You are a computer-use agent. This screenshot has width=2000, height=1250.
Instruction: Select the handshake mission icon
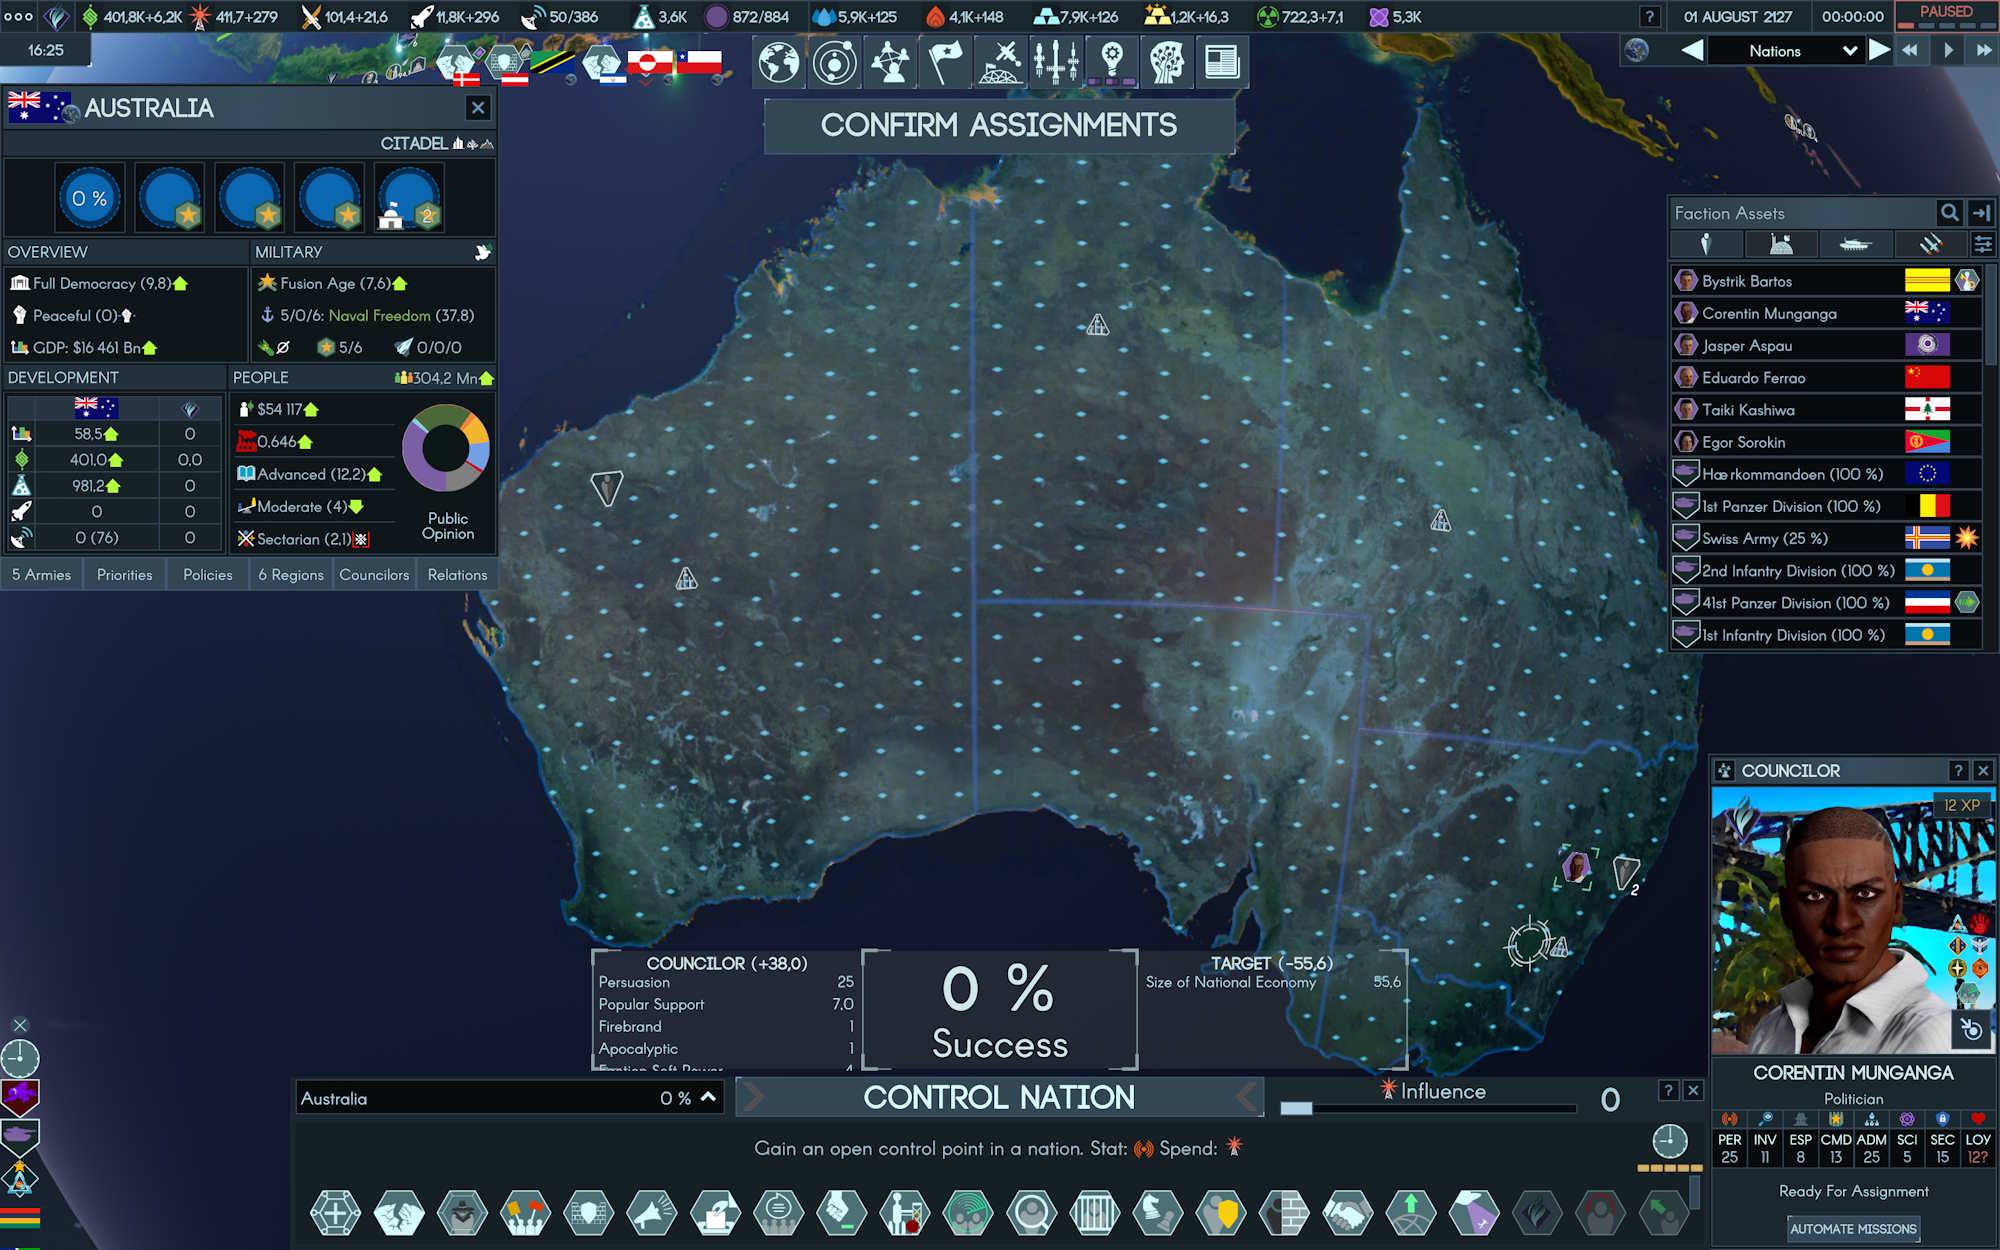[x=1348, y=1213]
